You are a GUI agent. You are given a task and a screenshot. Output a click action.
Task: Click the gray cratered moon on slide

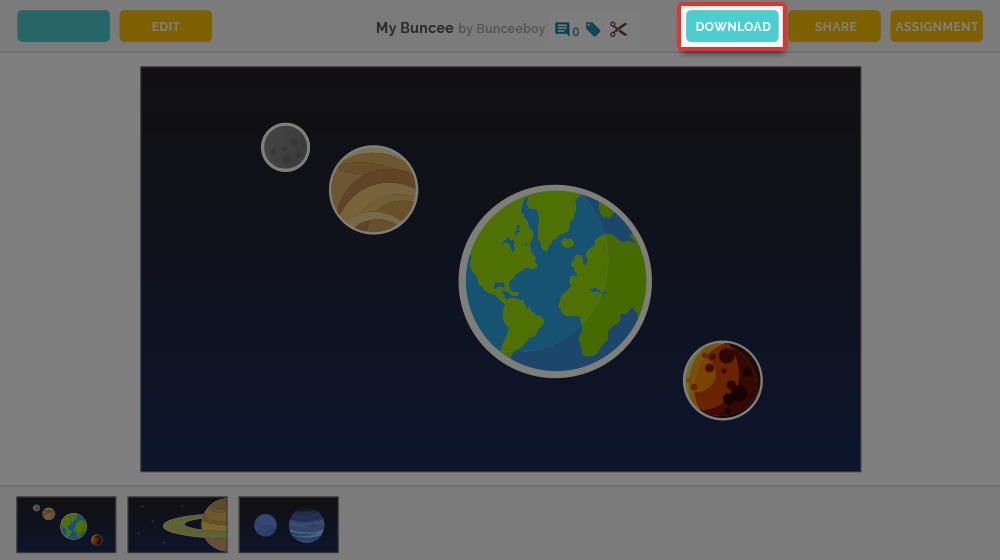[286, 147]
